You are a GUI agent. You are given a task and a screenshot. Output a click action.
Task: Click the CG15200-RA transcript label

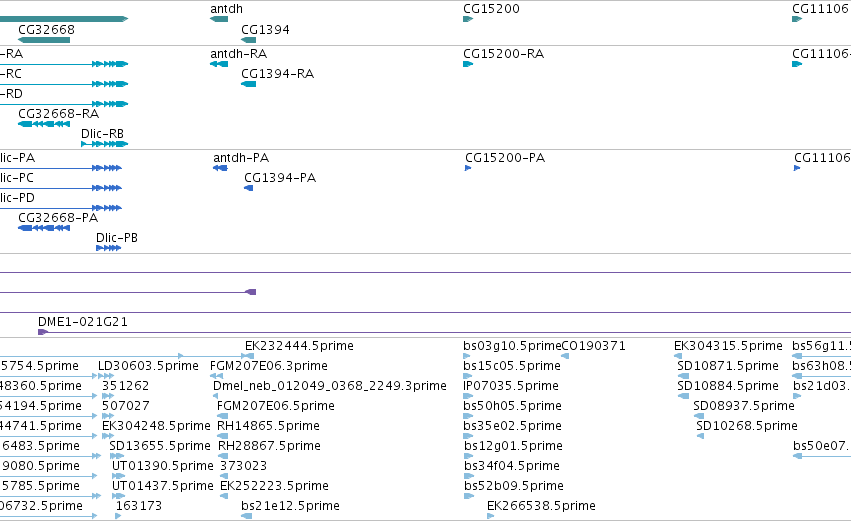(503, 54)
